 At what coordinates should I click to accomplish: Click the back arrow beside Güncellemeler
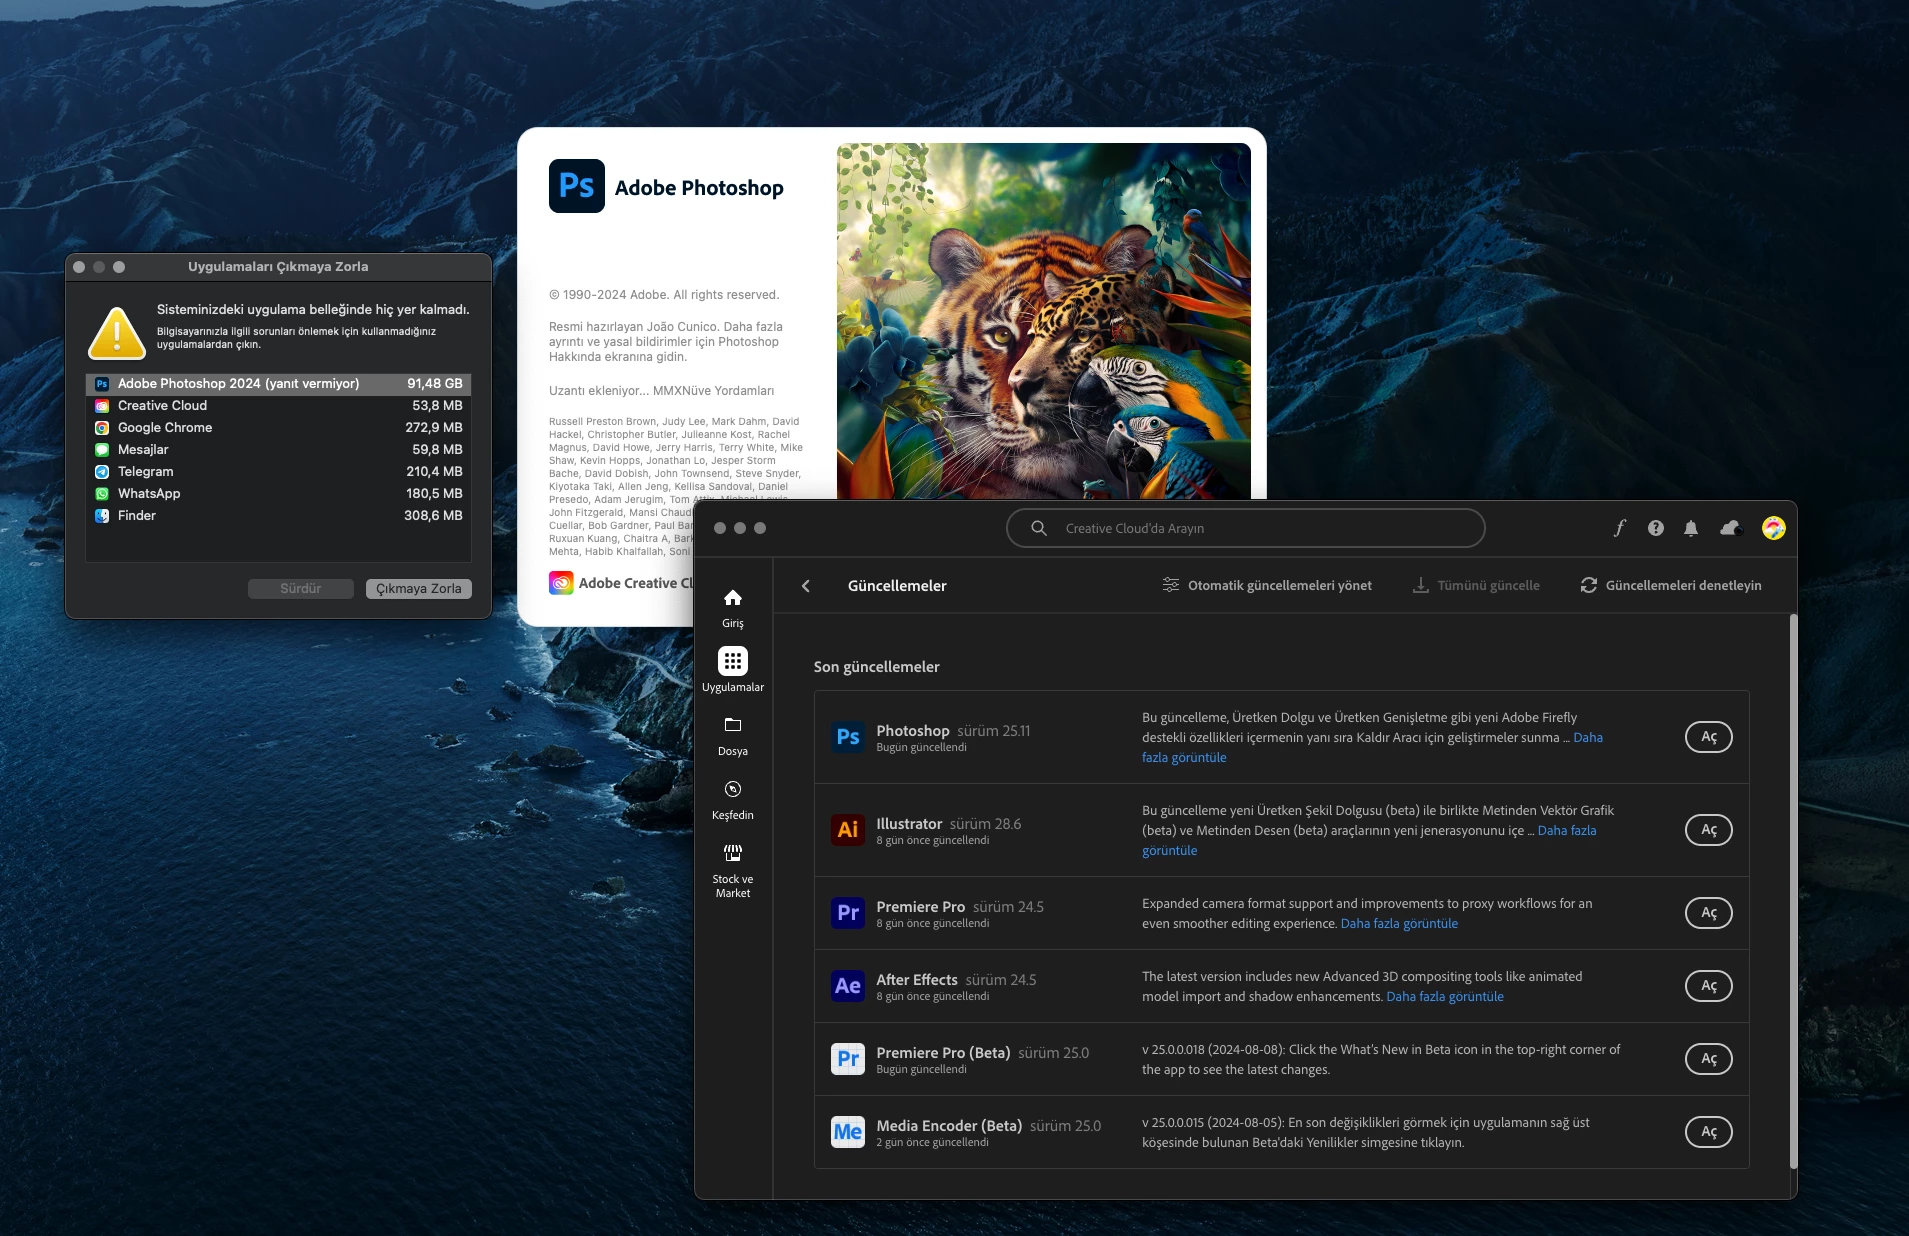coord(806,586)
